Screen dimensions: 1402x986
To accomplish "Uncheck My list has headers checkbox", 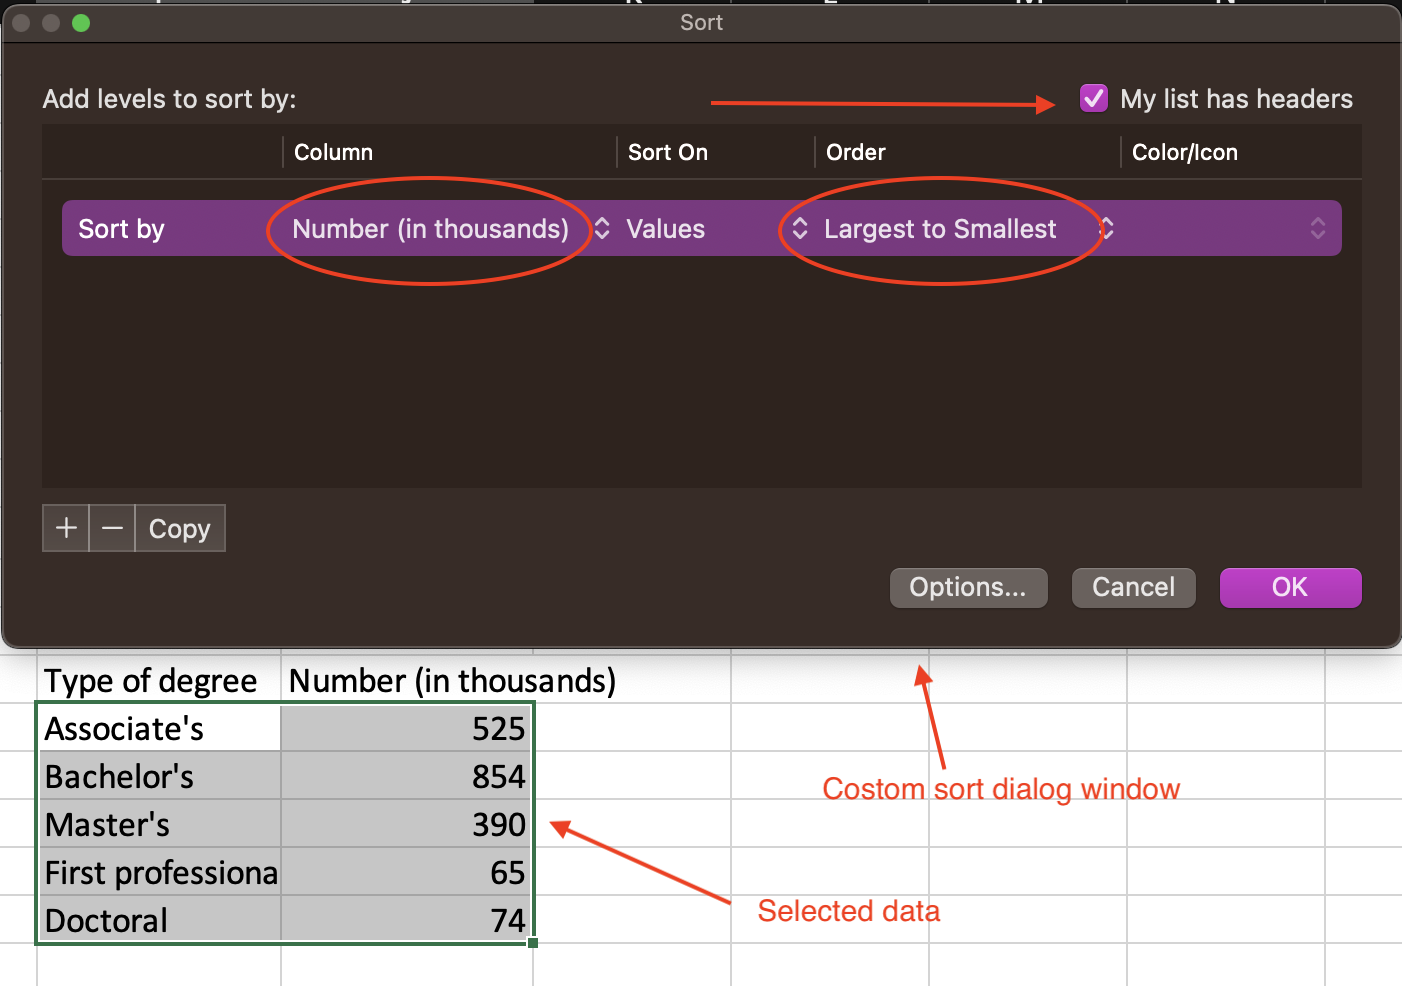I will click(x=1093, y=99).
